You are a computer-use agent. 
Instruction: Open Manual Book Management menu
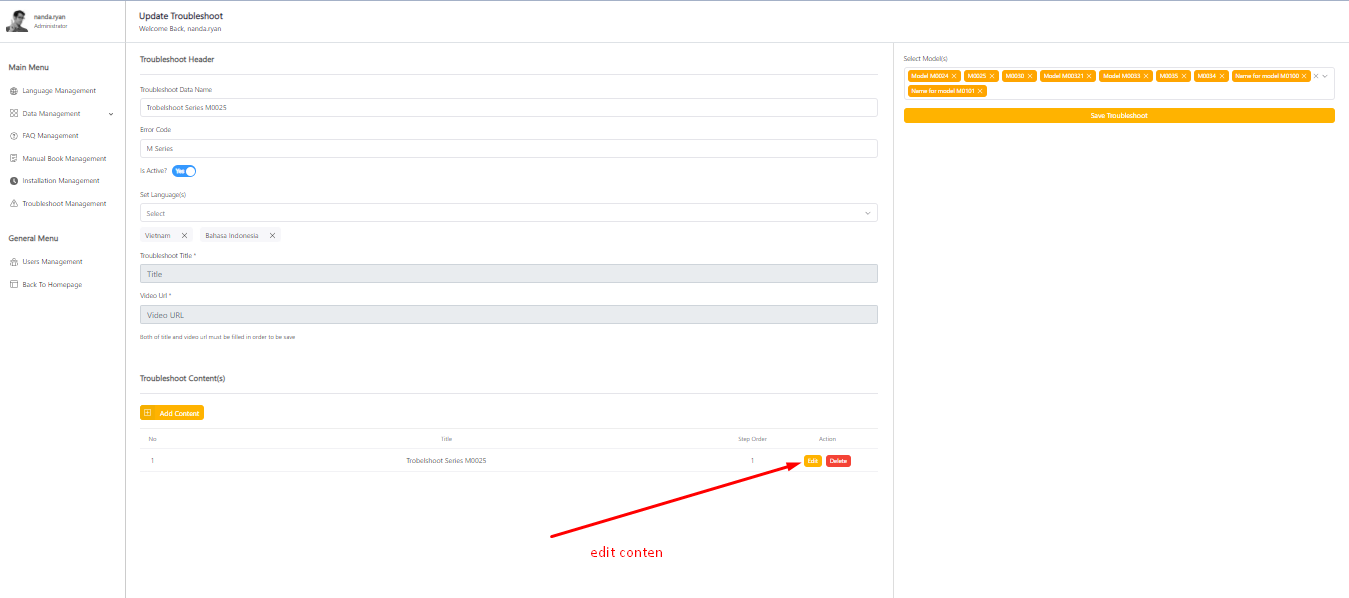(x=64, y=159)
